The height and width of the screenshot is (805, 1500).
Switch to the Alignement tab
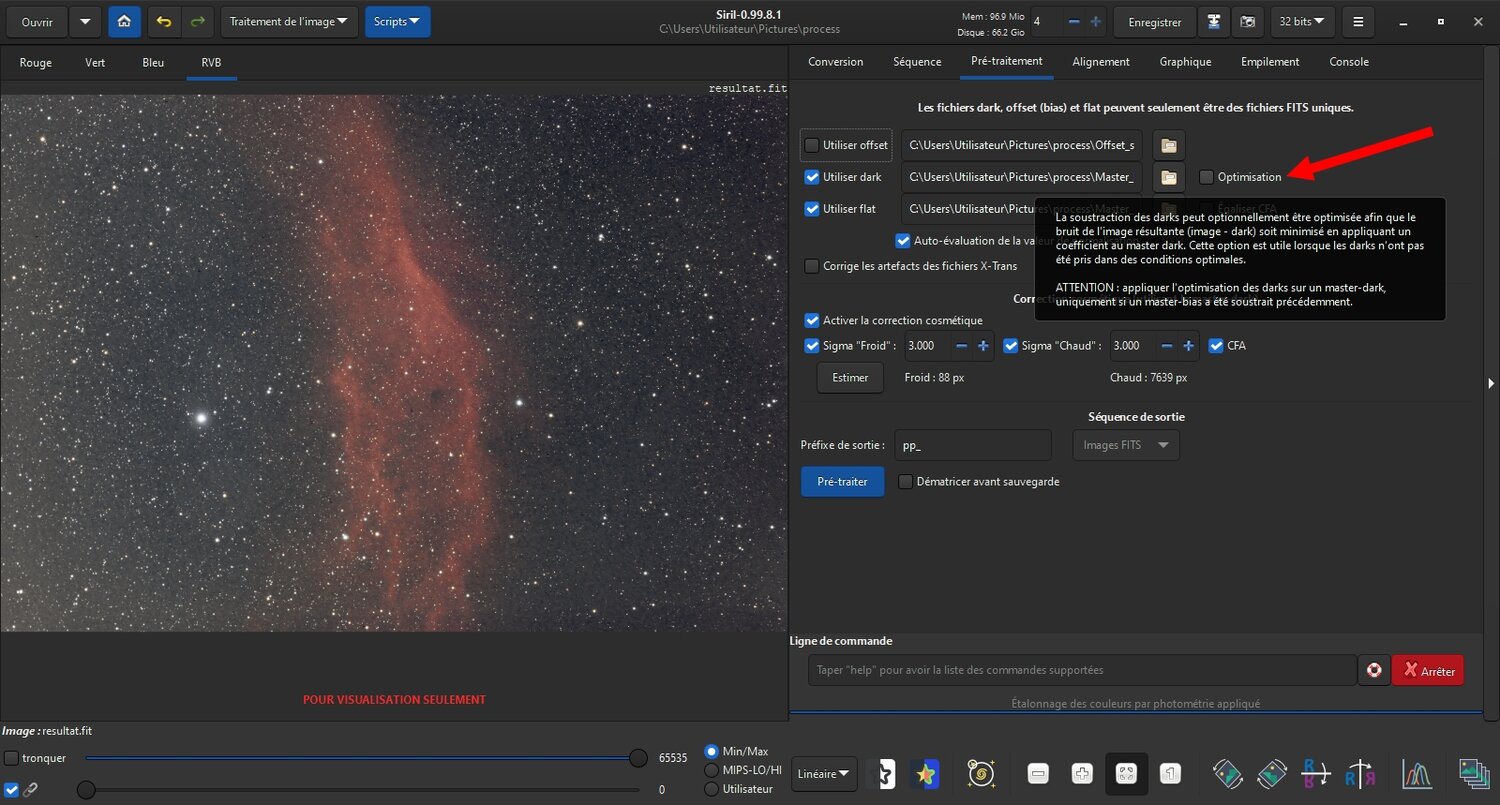click(1101, 61)
